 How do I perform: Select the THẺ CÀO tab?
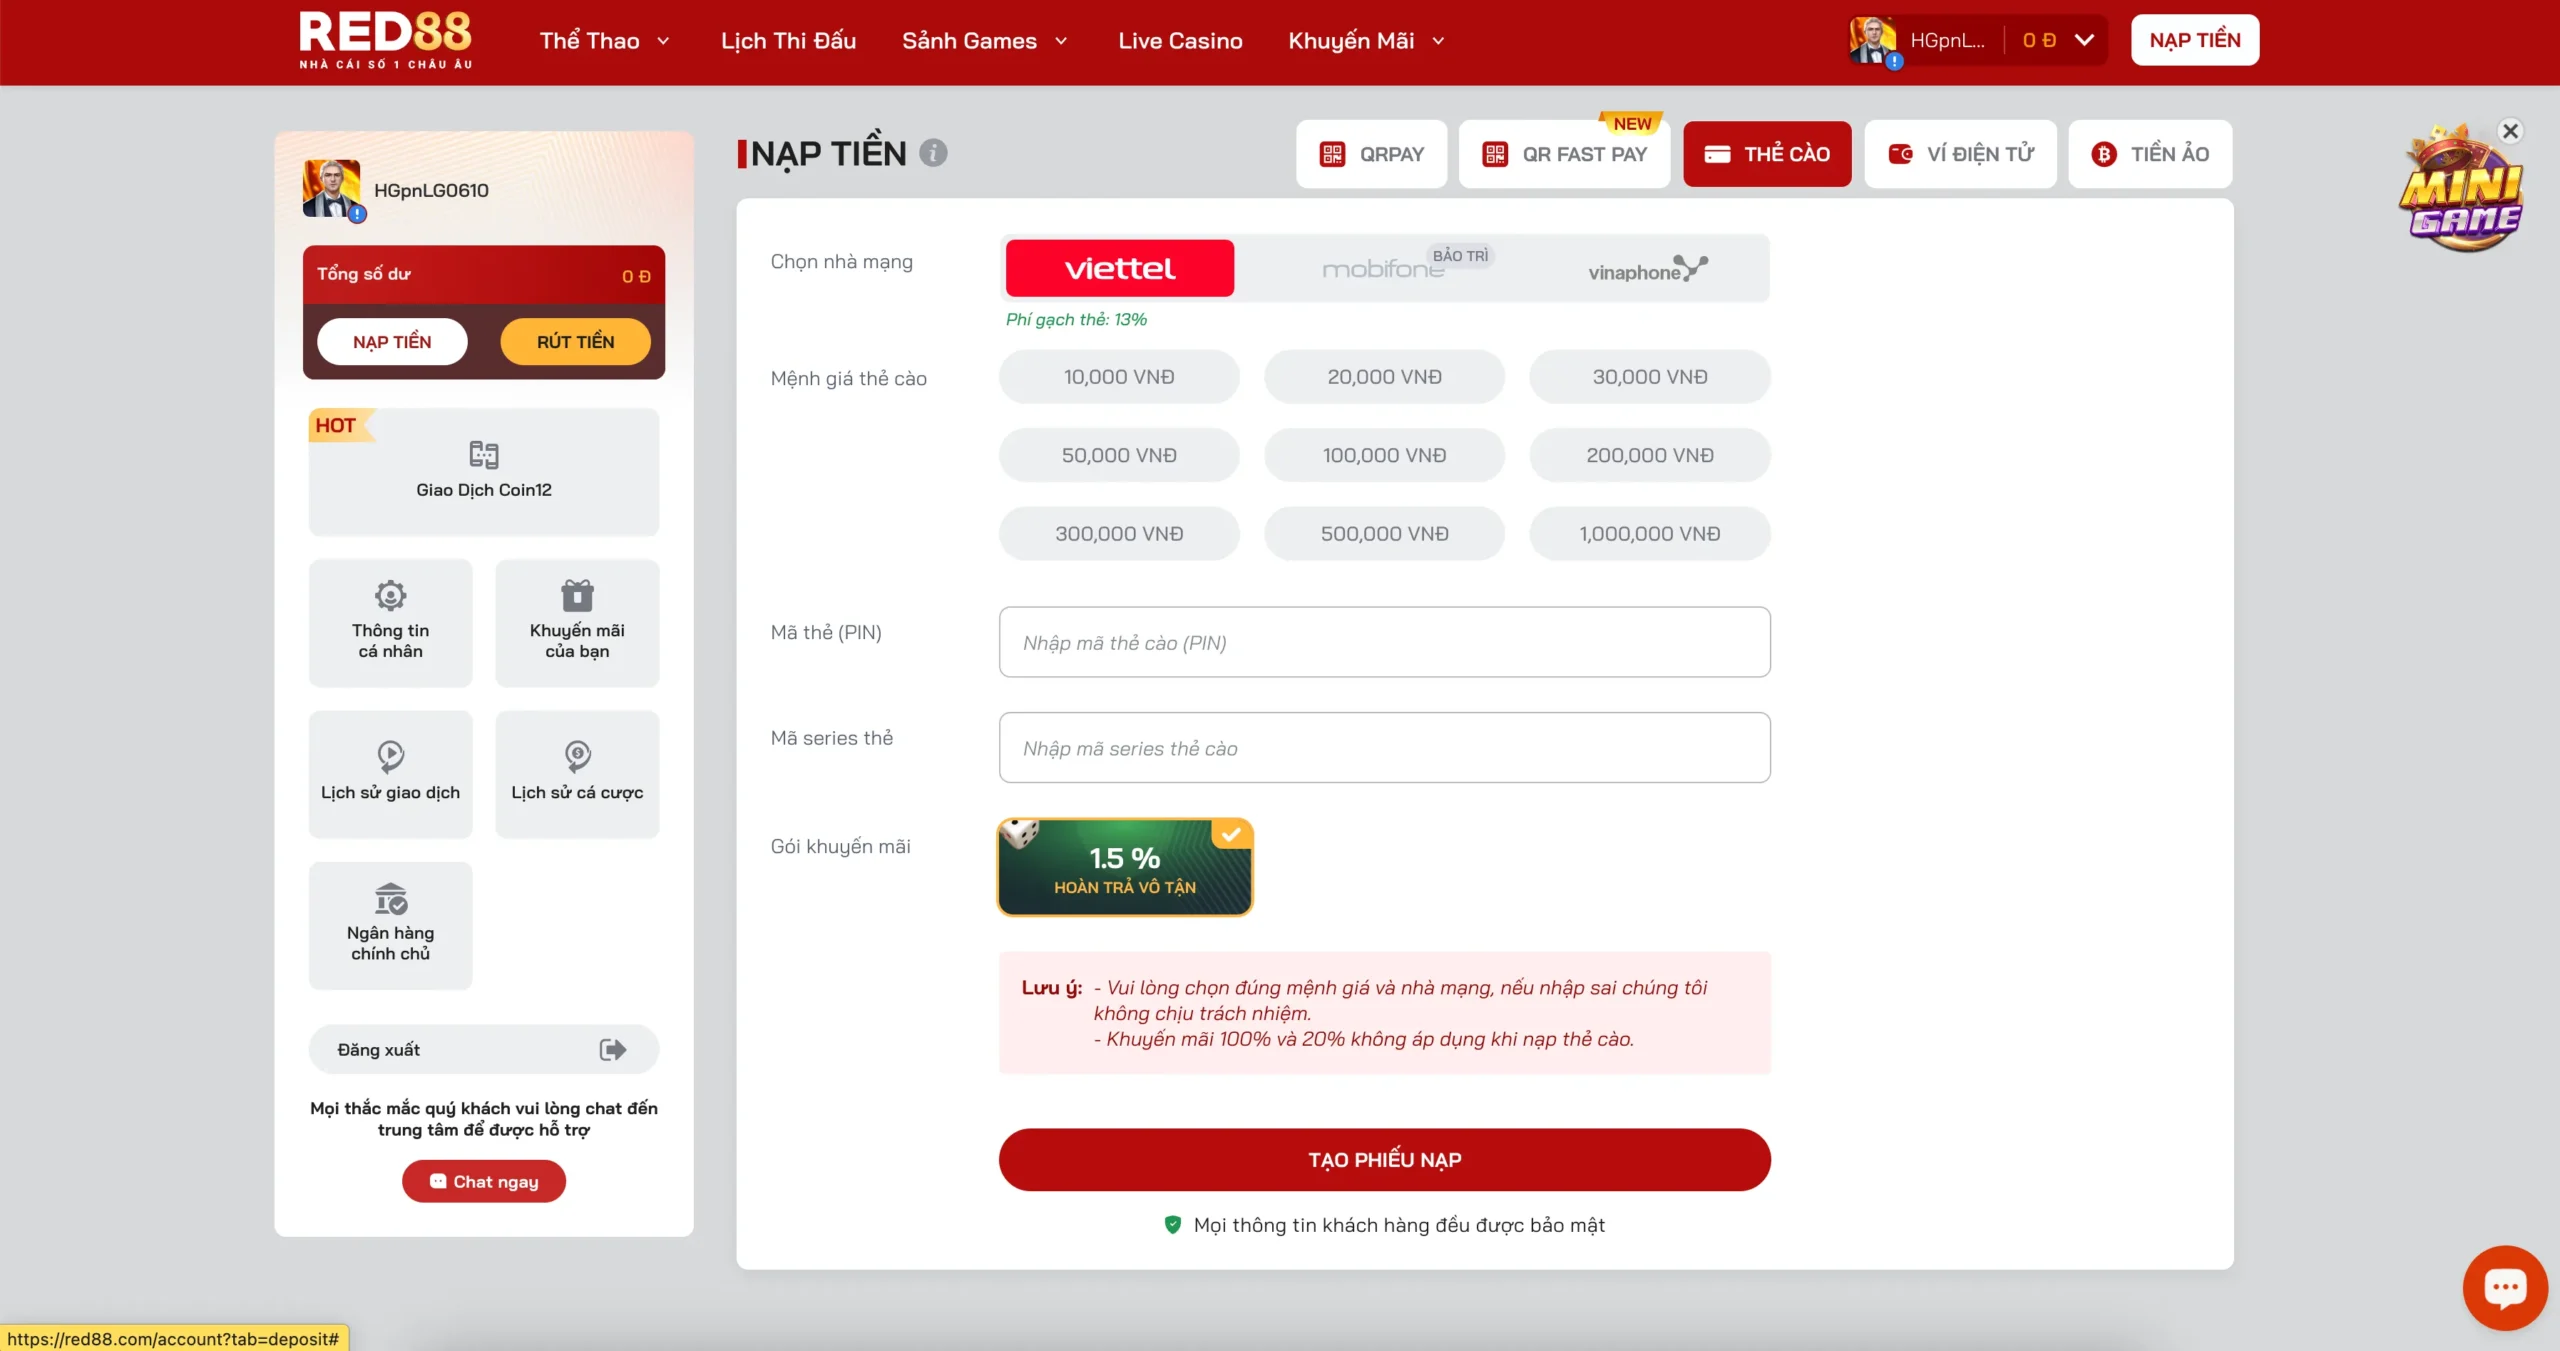tap(1767, 154)
